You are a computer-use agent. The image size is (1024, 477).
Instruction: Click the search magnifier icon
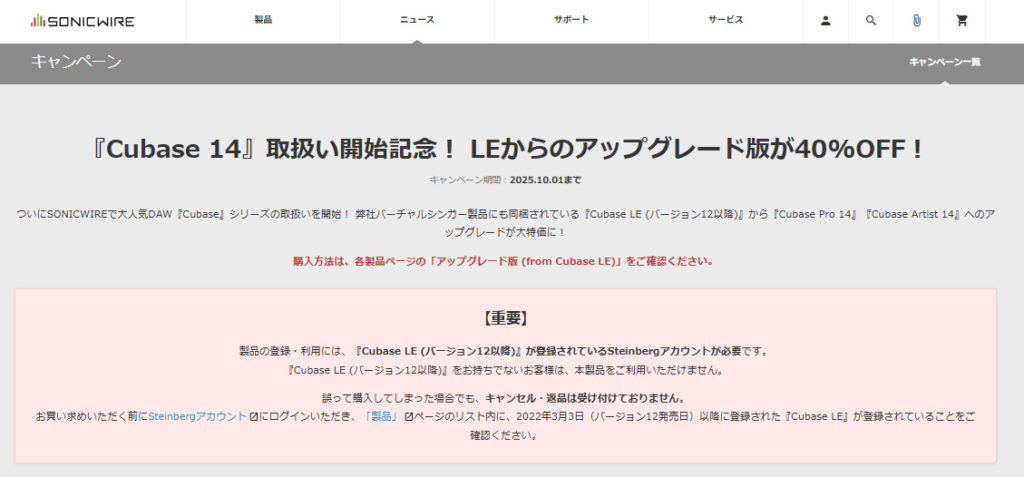click(x=870, y=21)
